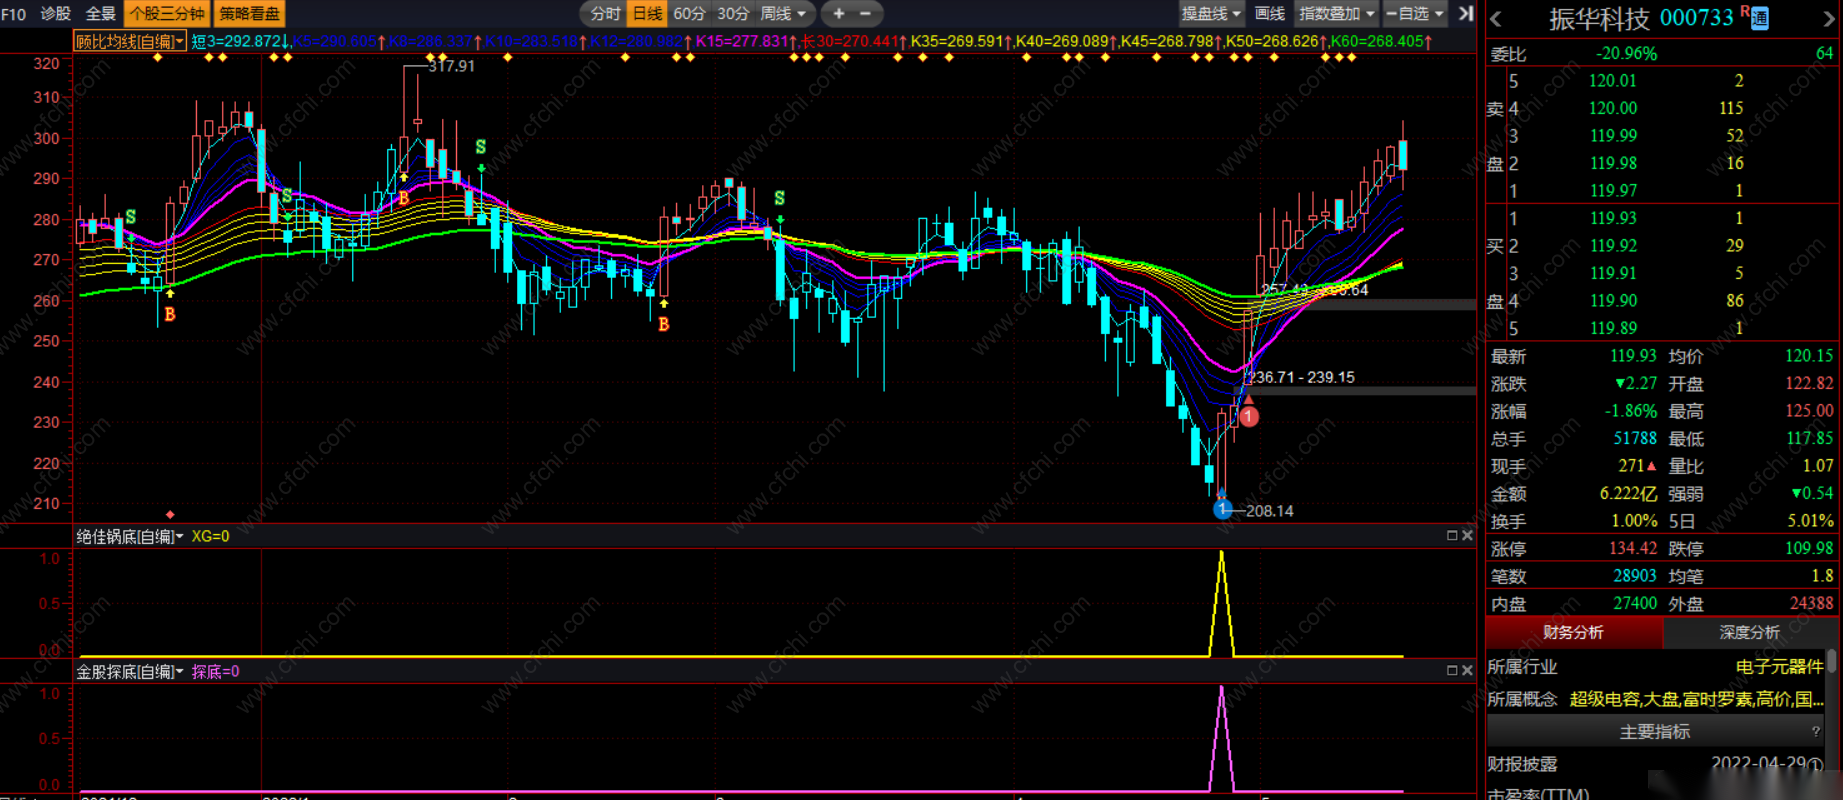Image resolution: width=1843 pixels, height=800 pixels.
Task: Click the circled 1 icon beside 财报披露 date
Action: coord(1815,765)
